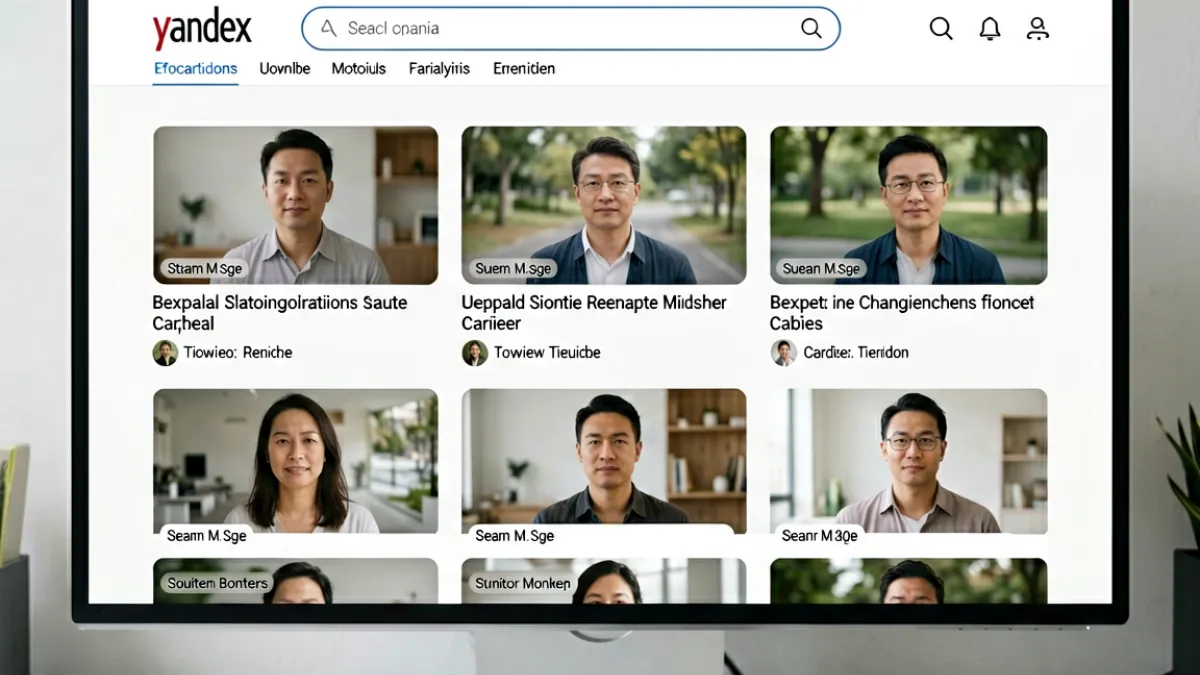Switch to the Efocartidons tab
Viewport: 1200px width, 675px height.
pyautogui.click(x=195, y=69)
